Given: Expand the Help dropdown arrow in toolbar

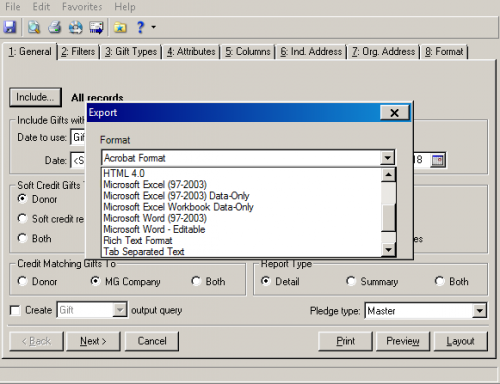Looking at the screenshot, I should click(153, 27).
